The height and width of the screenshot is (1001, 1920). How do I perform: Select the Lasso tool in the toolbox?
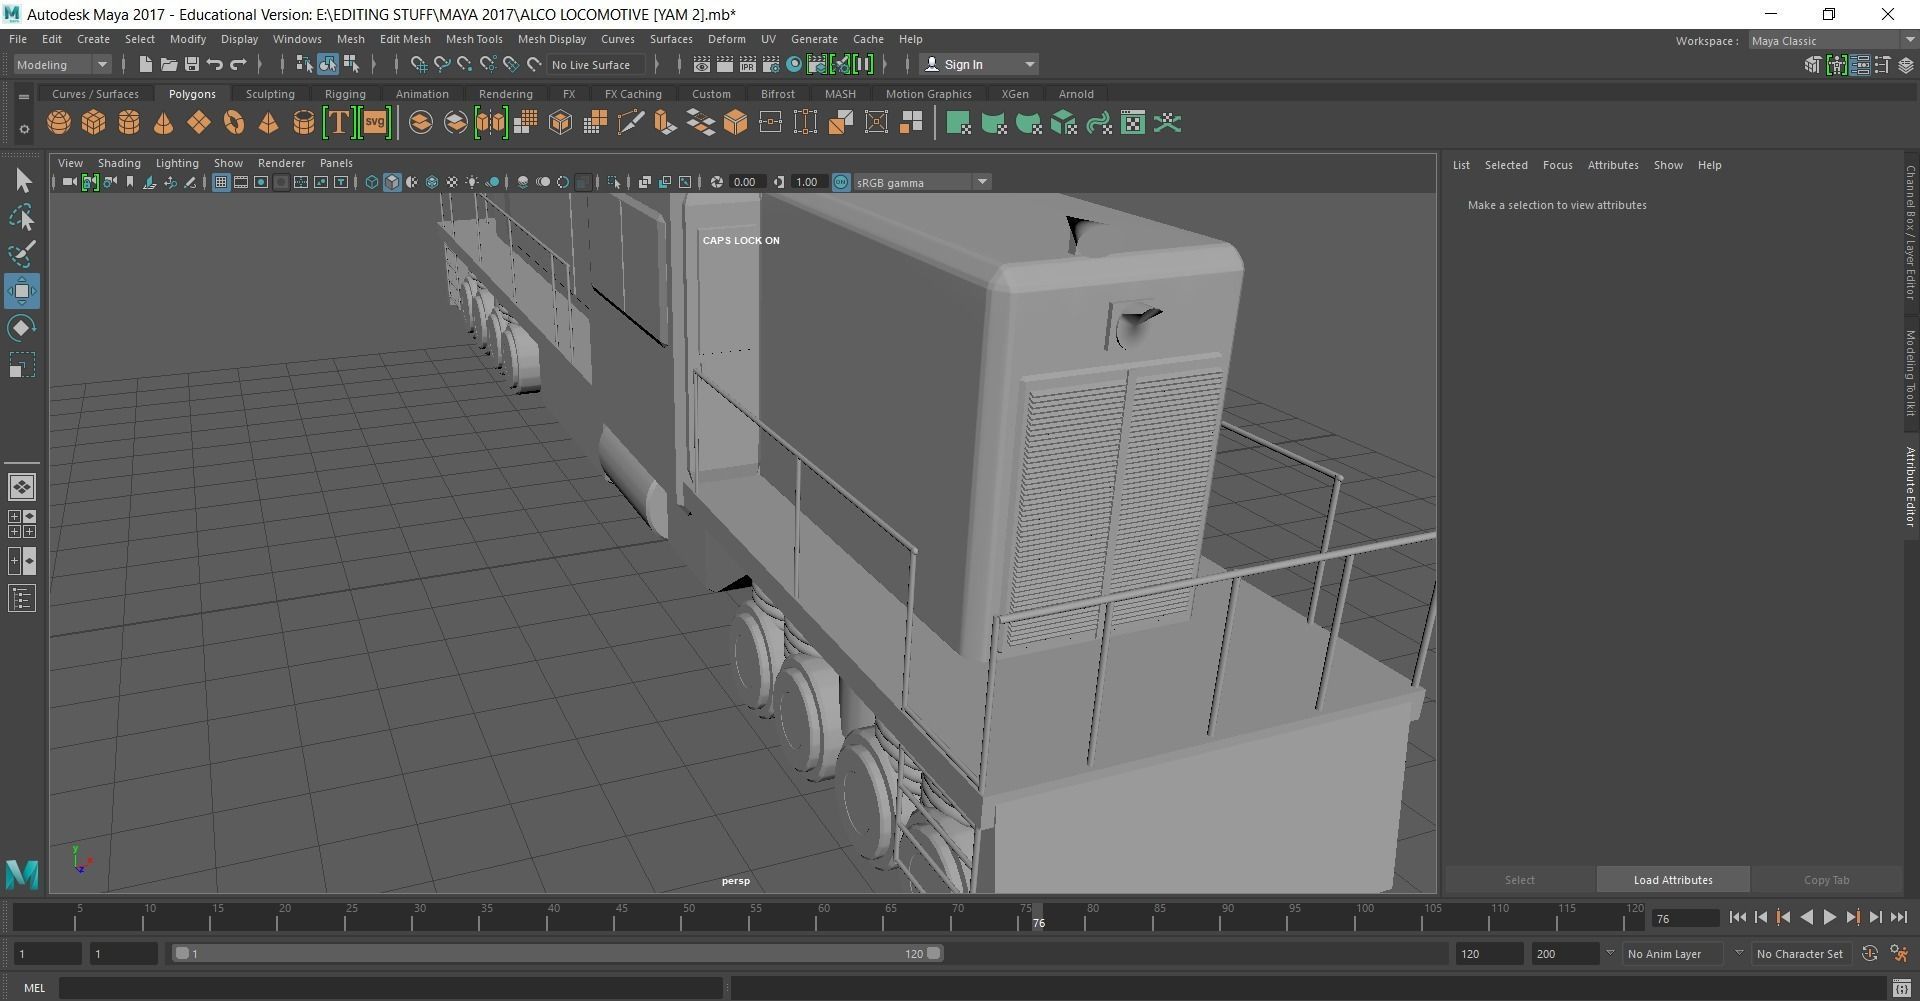[22, 218]
